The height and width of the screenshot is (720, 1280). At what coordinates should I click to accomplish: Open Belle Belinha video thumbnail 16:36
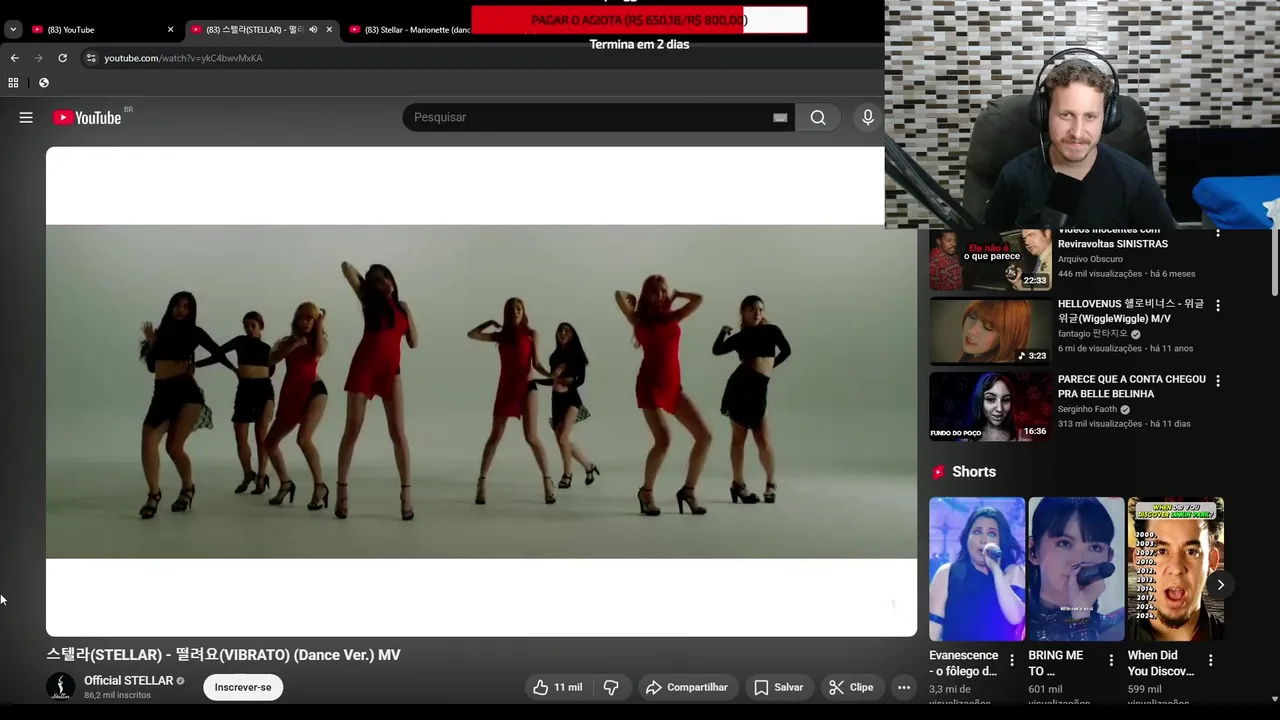click(x=990, y=406)
